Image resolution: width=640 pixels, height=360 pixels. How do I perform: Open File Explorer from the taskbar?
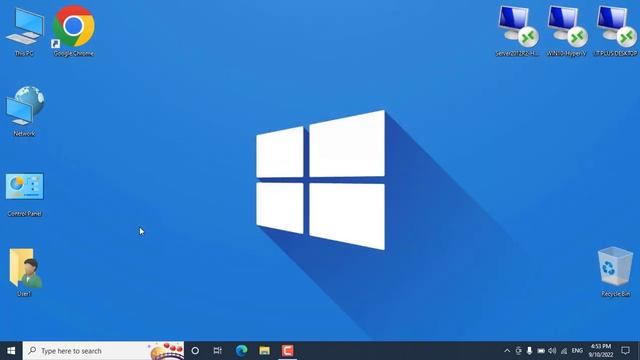[x=264, y=351]
